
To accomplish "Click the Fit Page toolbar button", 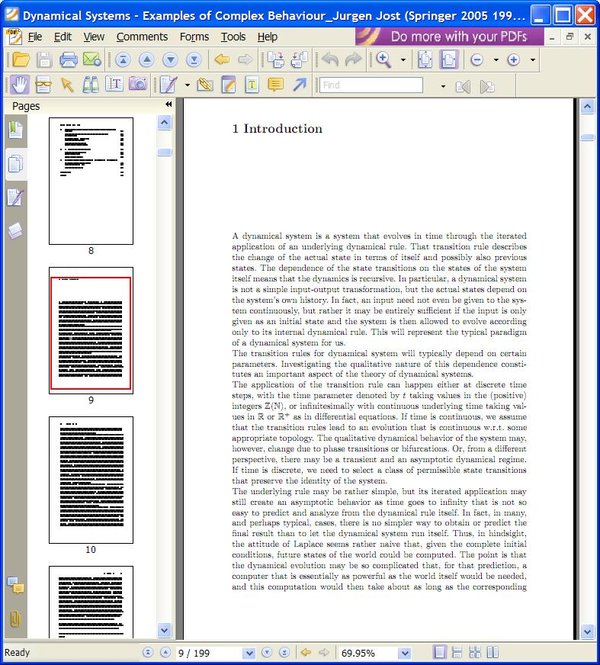I will pyautogui.click(x=425, y=60).
